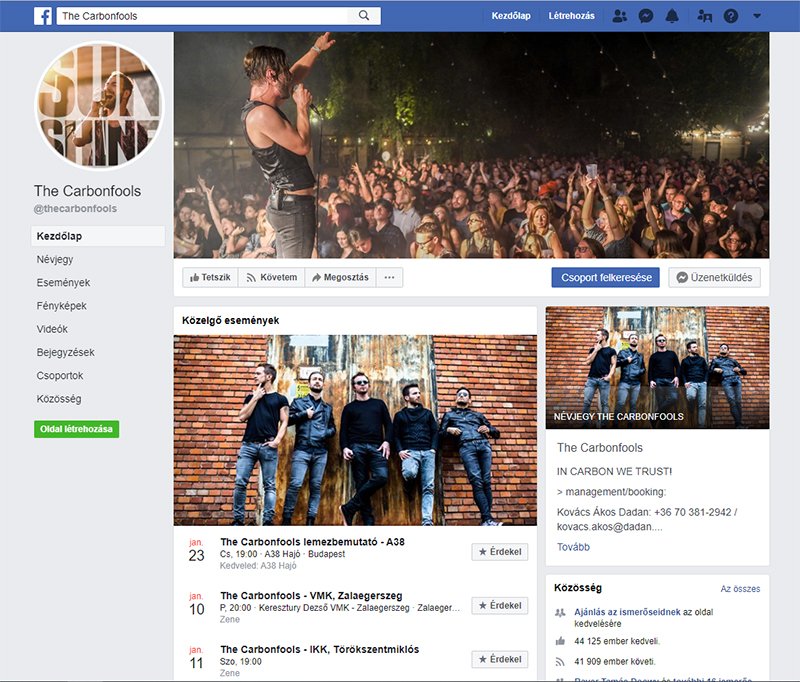Click the Tovább link in the about box
800x682 pixels.
(x=573, y=547)
